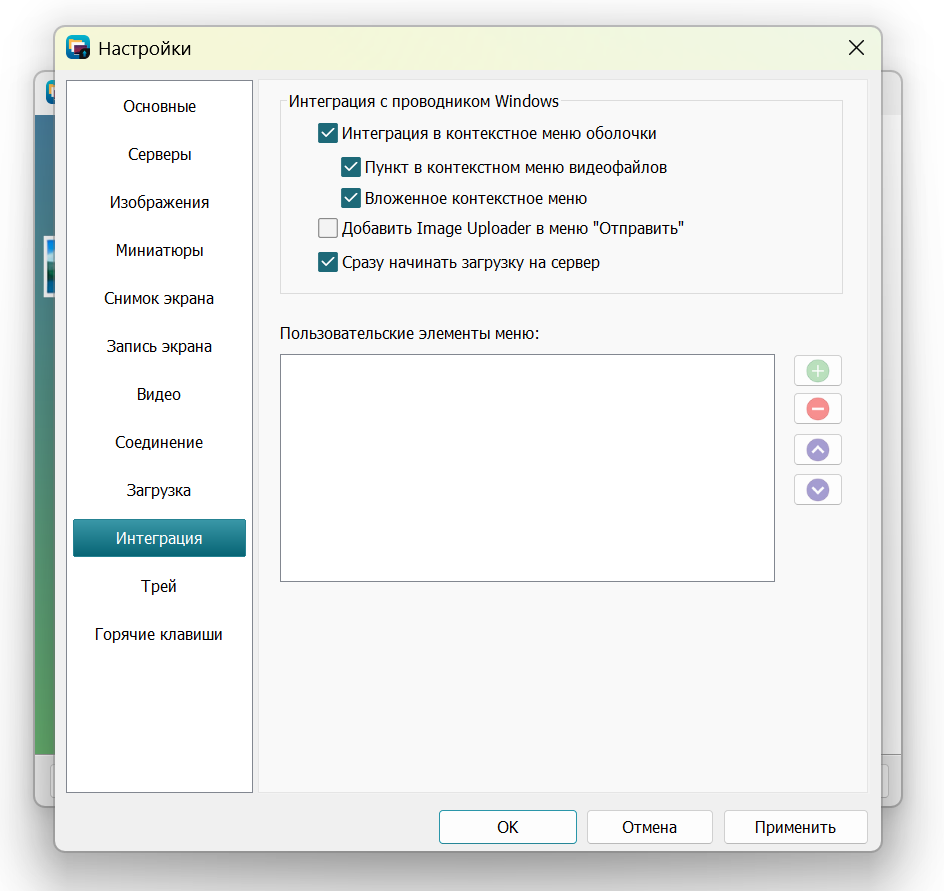Open Горячие клавиши settings

click(x=160, y=635)
